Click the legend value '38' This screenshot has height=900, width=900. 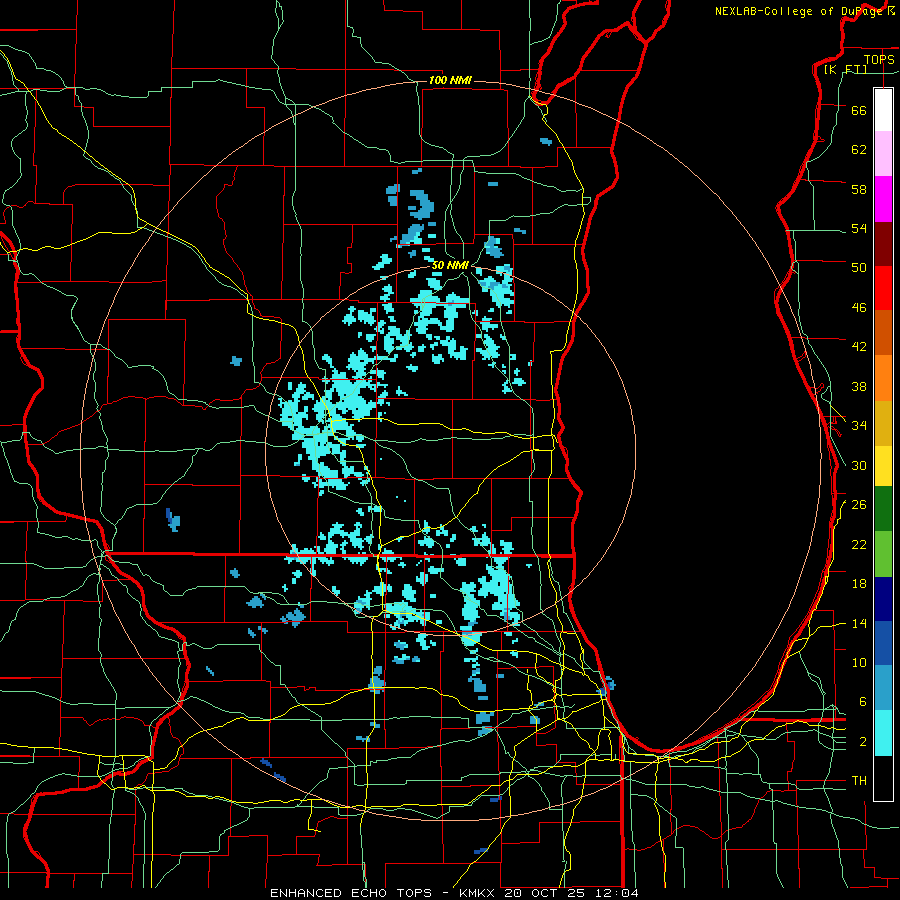[x=859, y=386]
